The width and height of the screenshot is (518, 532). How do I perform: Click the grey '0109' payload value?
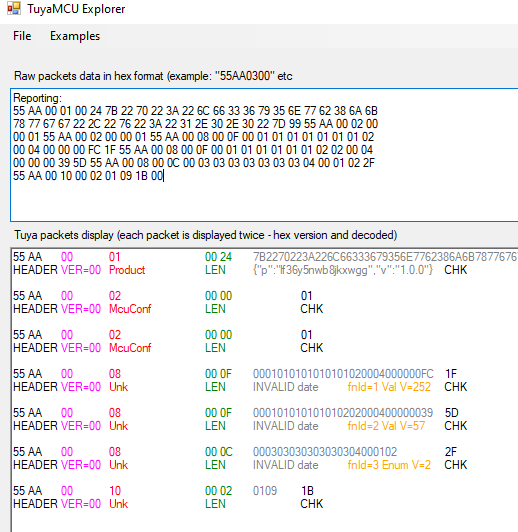coord(265,491)
